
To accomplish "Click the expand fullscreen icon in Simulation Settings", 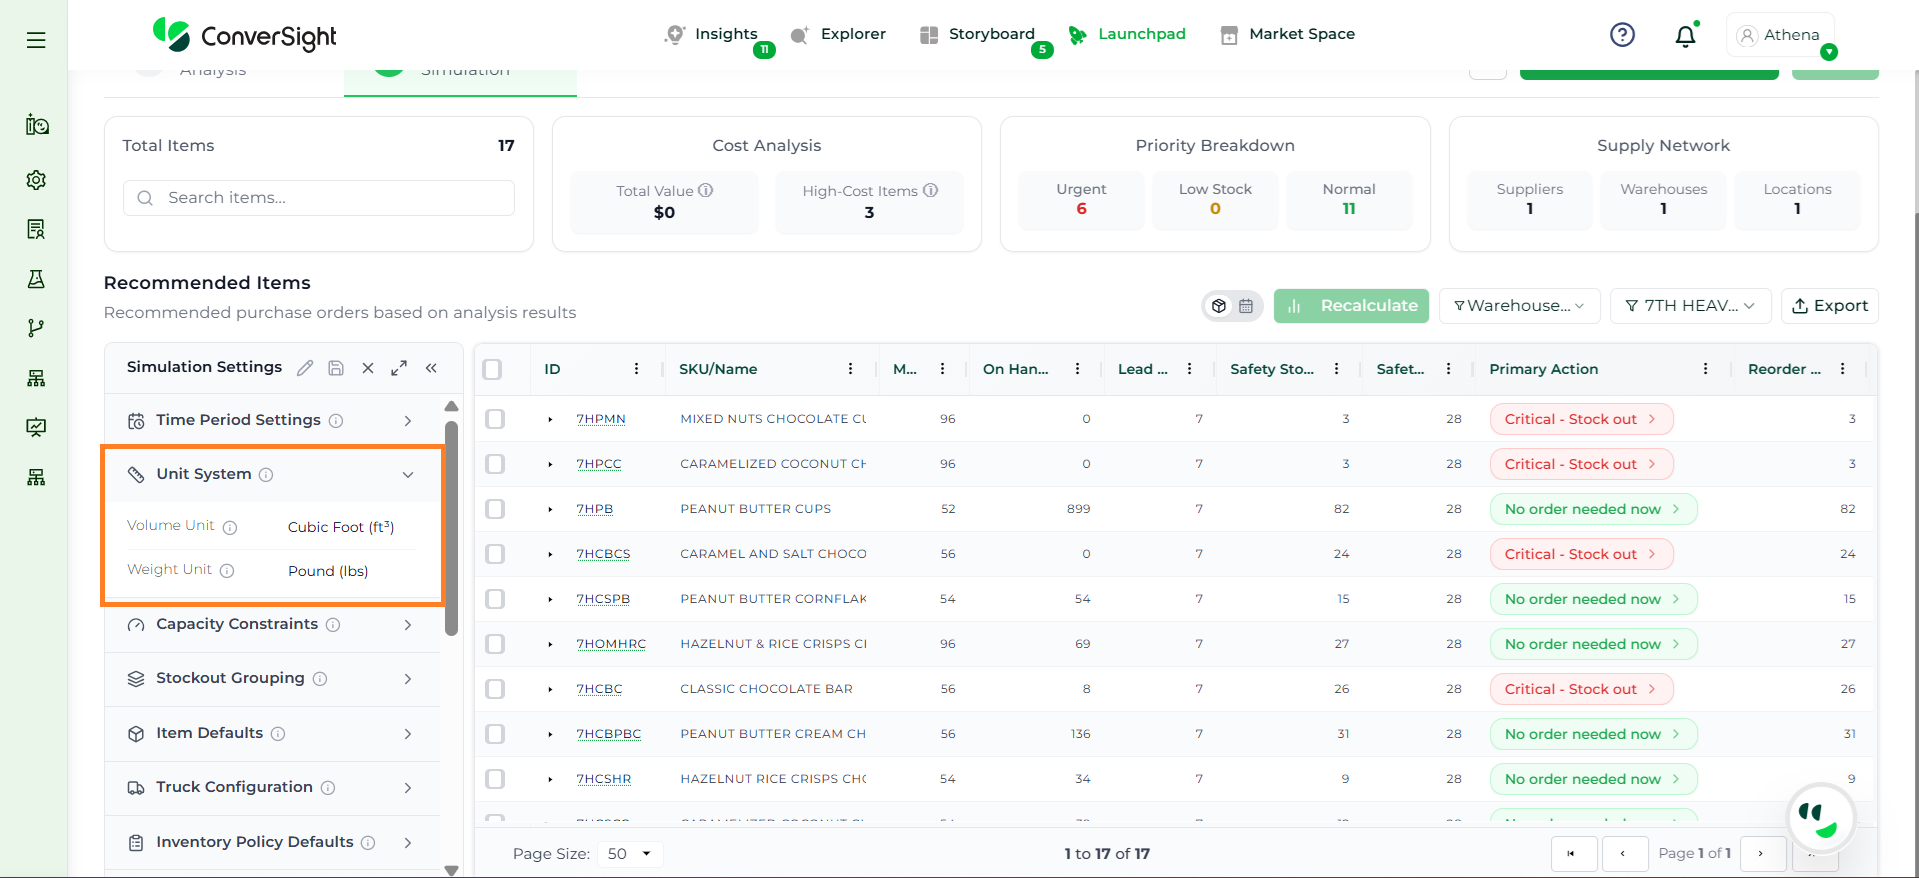I will (399, 368).
